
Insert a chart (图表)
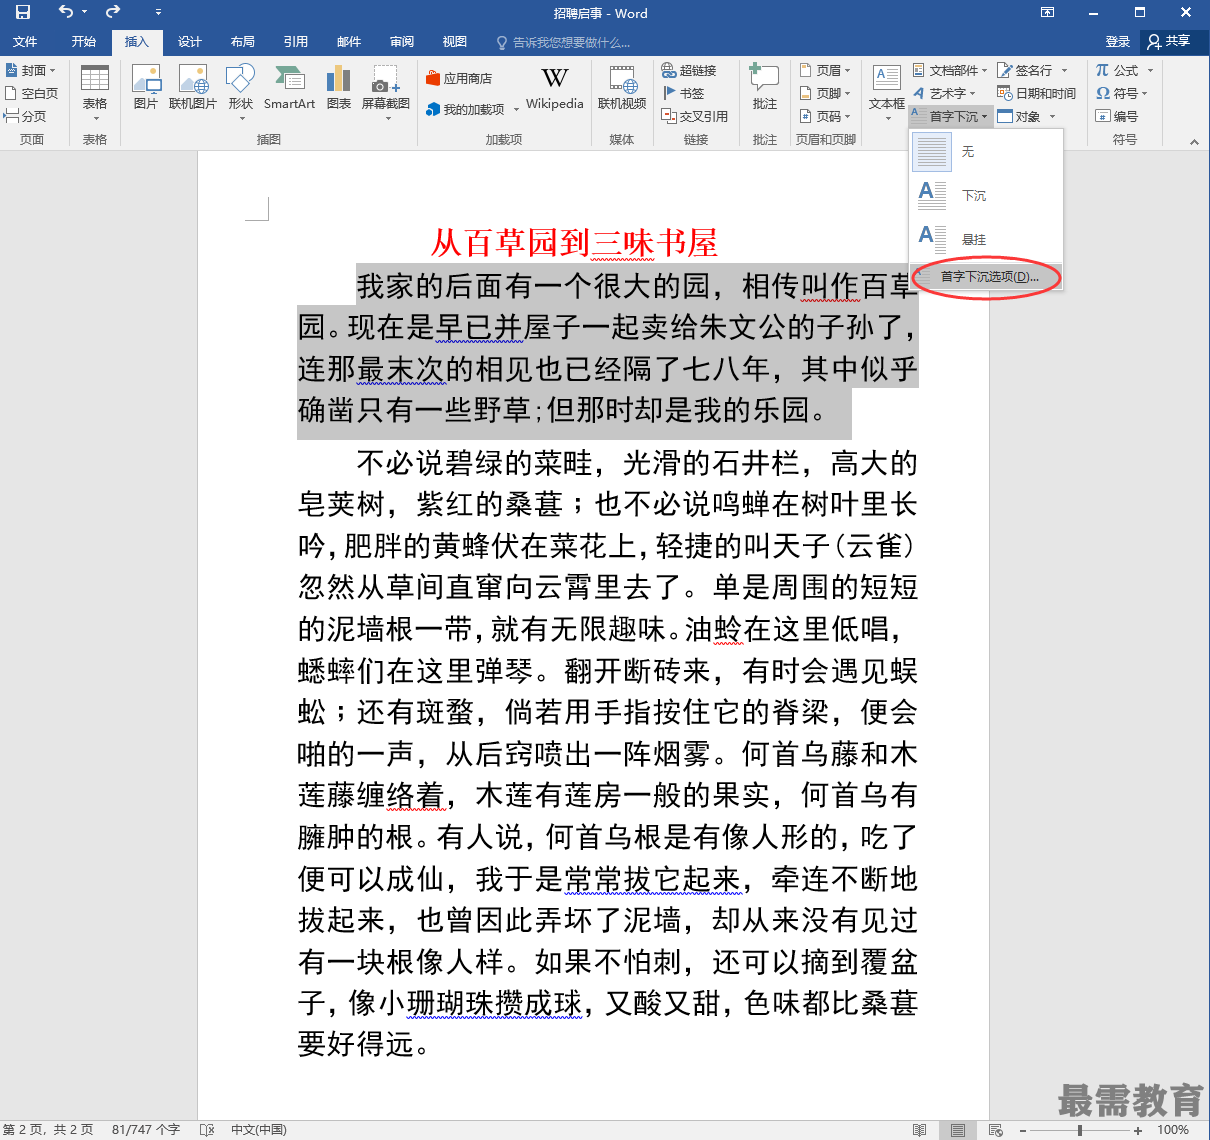click(x=339, y=88)
